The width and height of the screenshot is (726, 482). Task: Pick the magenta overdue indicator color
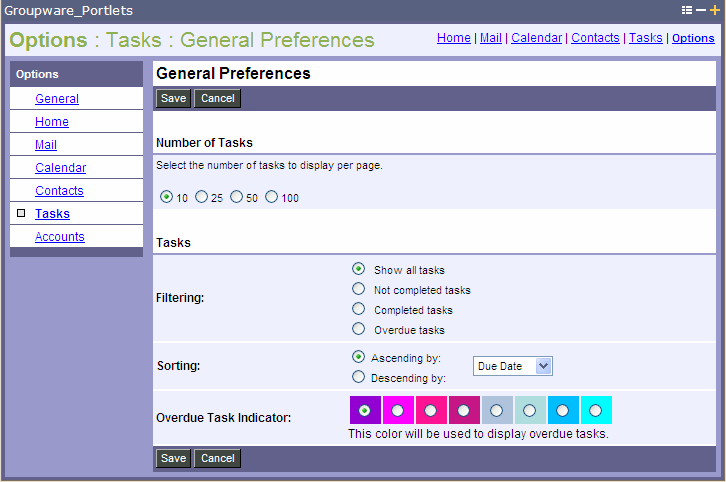point(397,410)
